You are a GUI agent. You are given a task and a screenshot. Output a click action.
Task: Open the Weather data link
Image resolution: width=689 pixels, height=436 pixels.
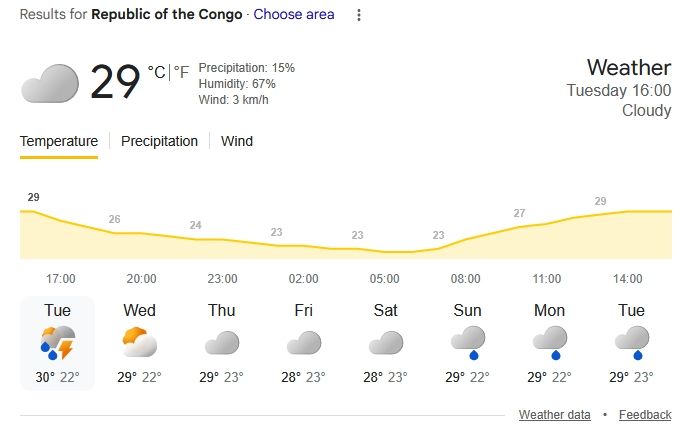(554, 415)
